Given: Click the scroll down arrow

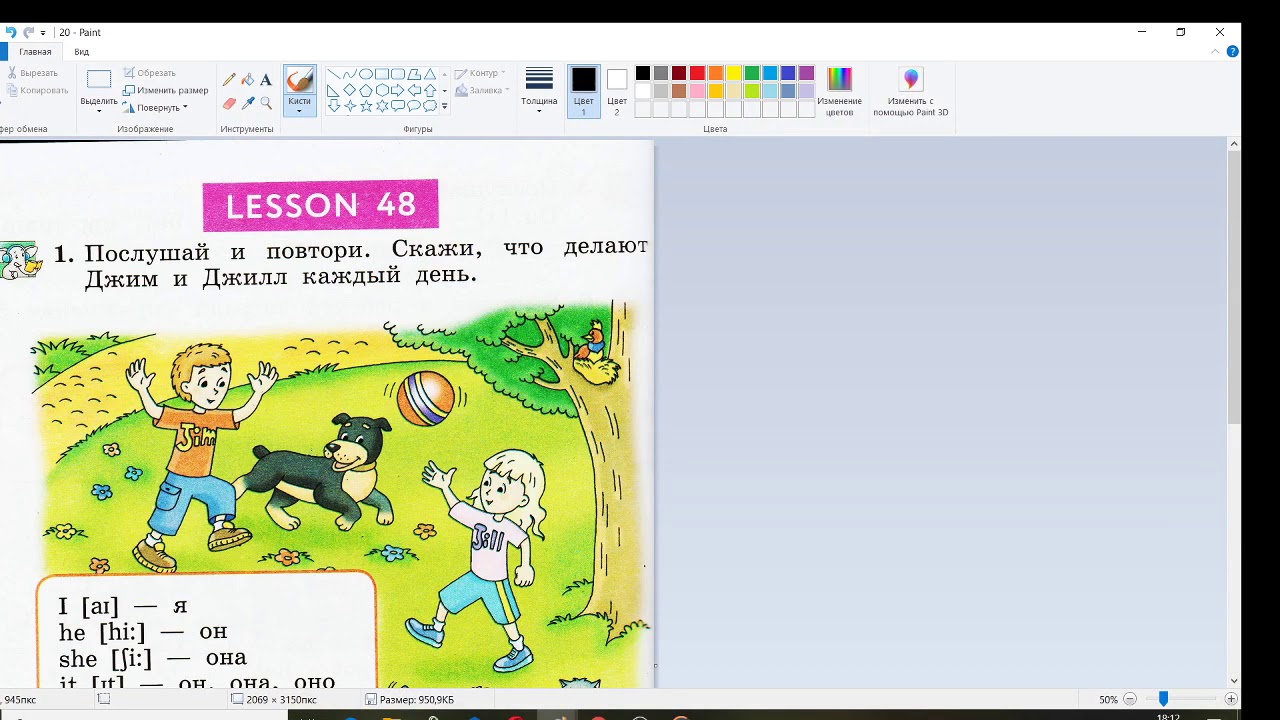Looking at the screenshot, I should pyautogui.click(x=1234, y=681).
